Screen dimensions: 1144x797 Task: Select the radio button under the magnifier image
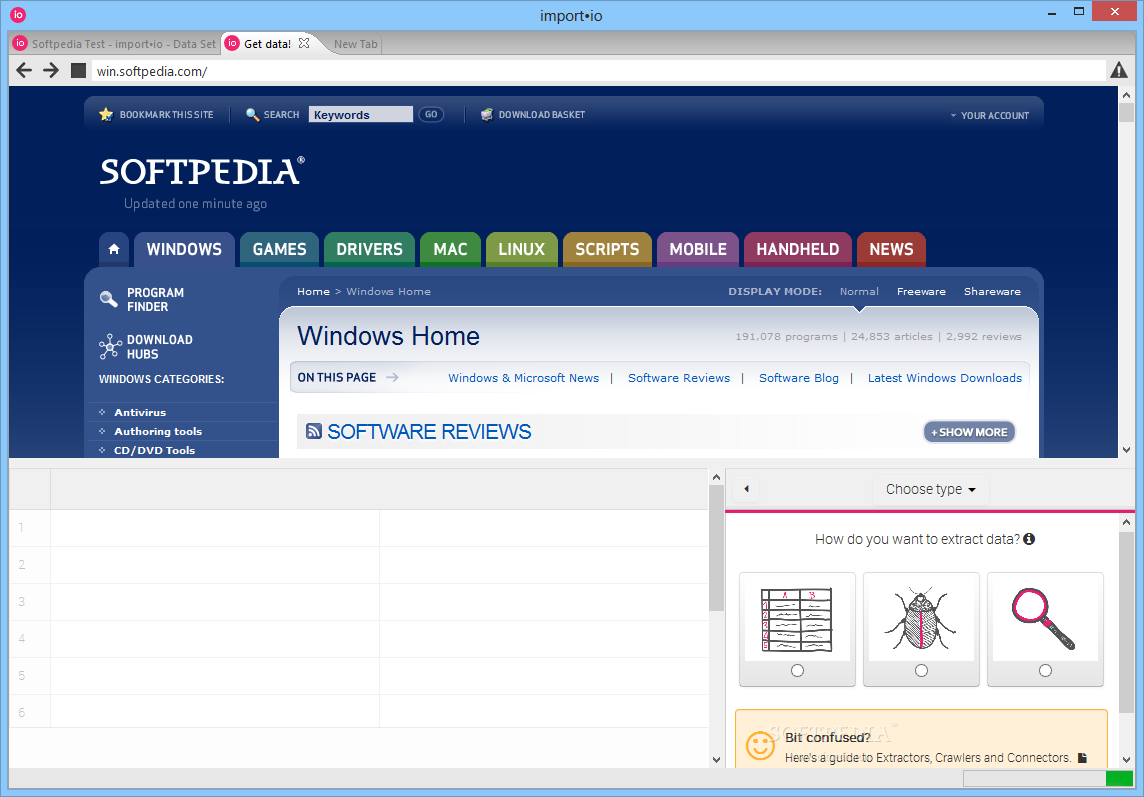(x=1046, y=671)
